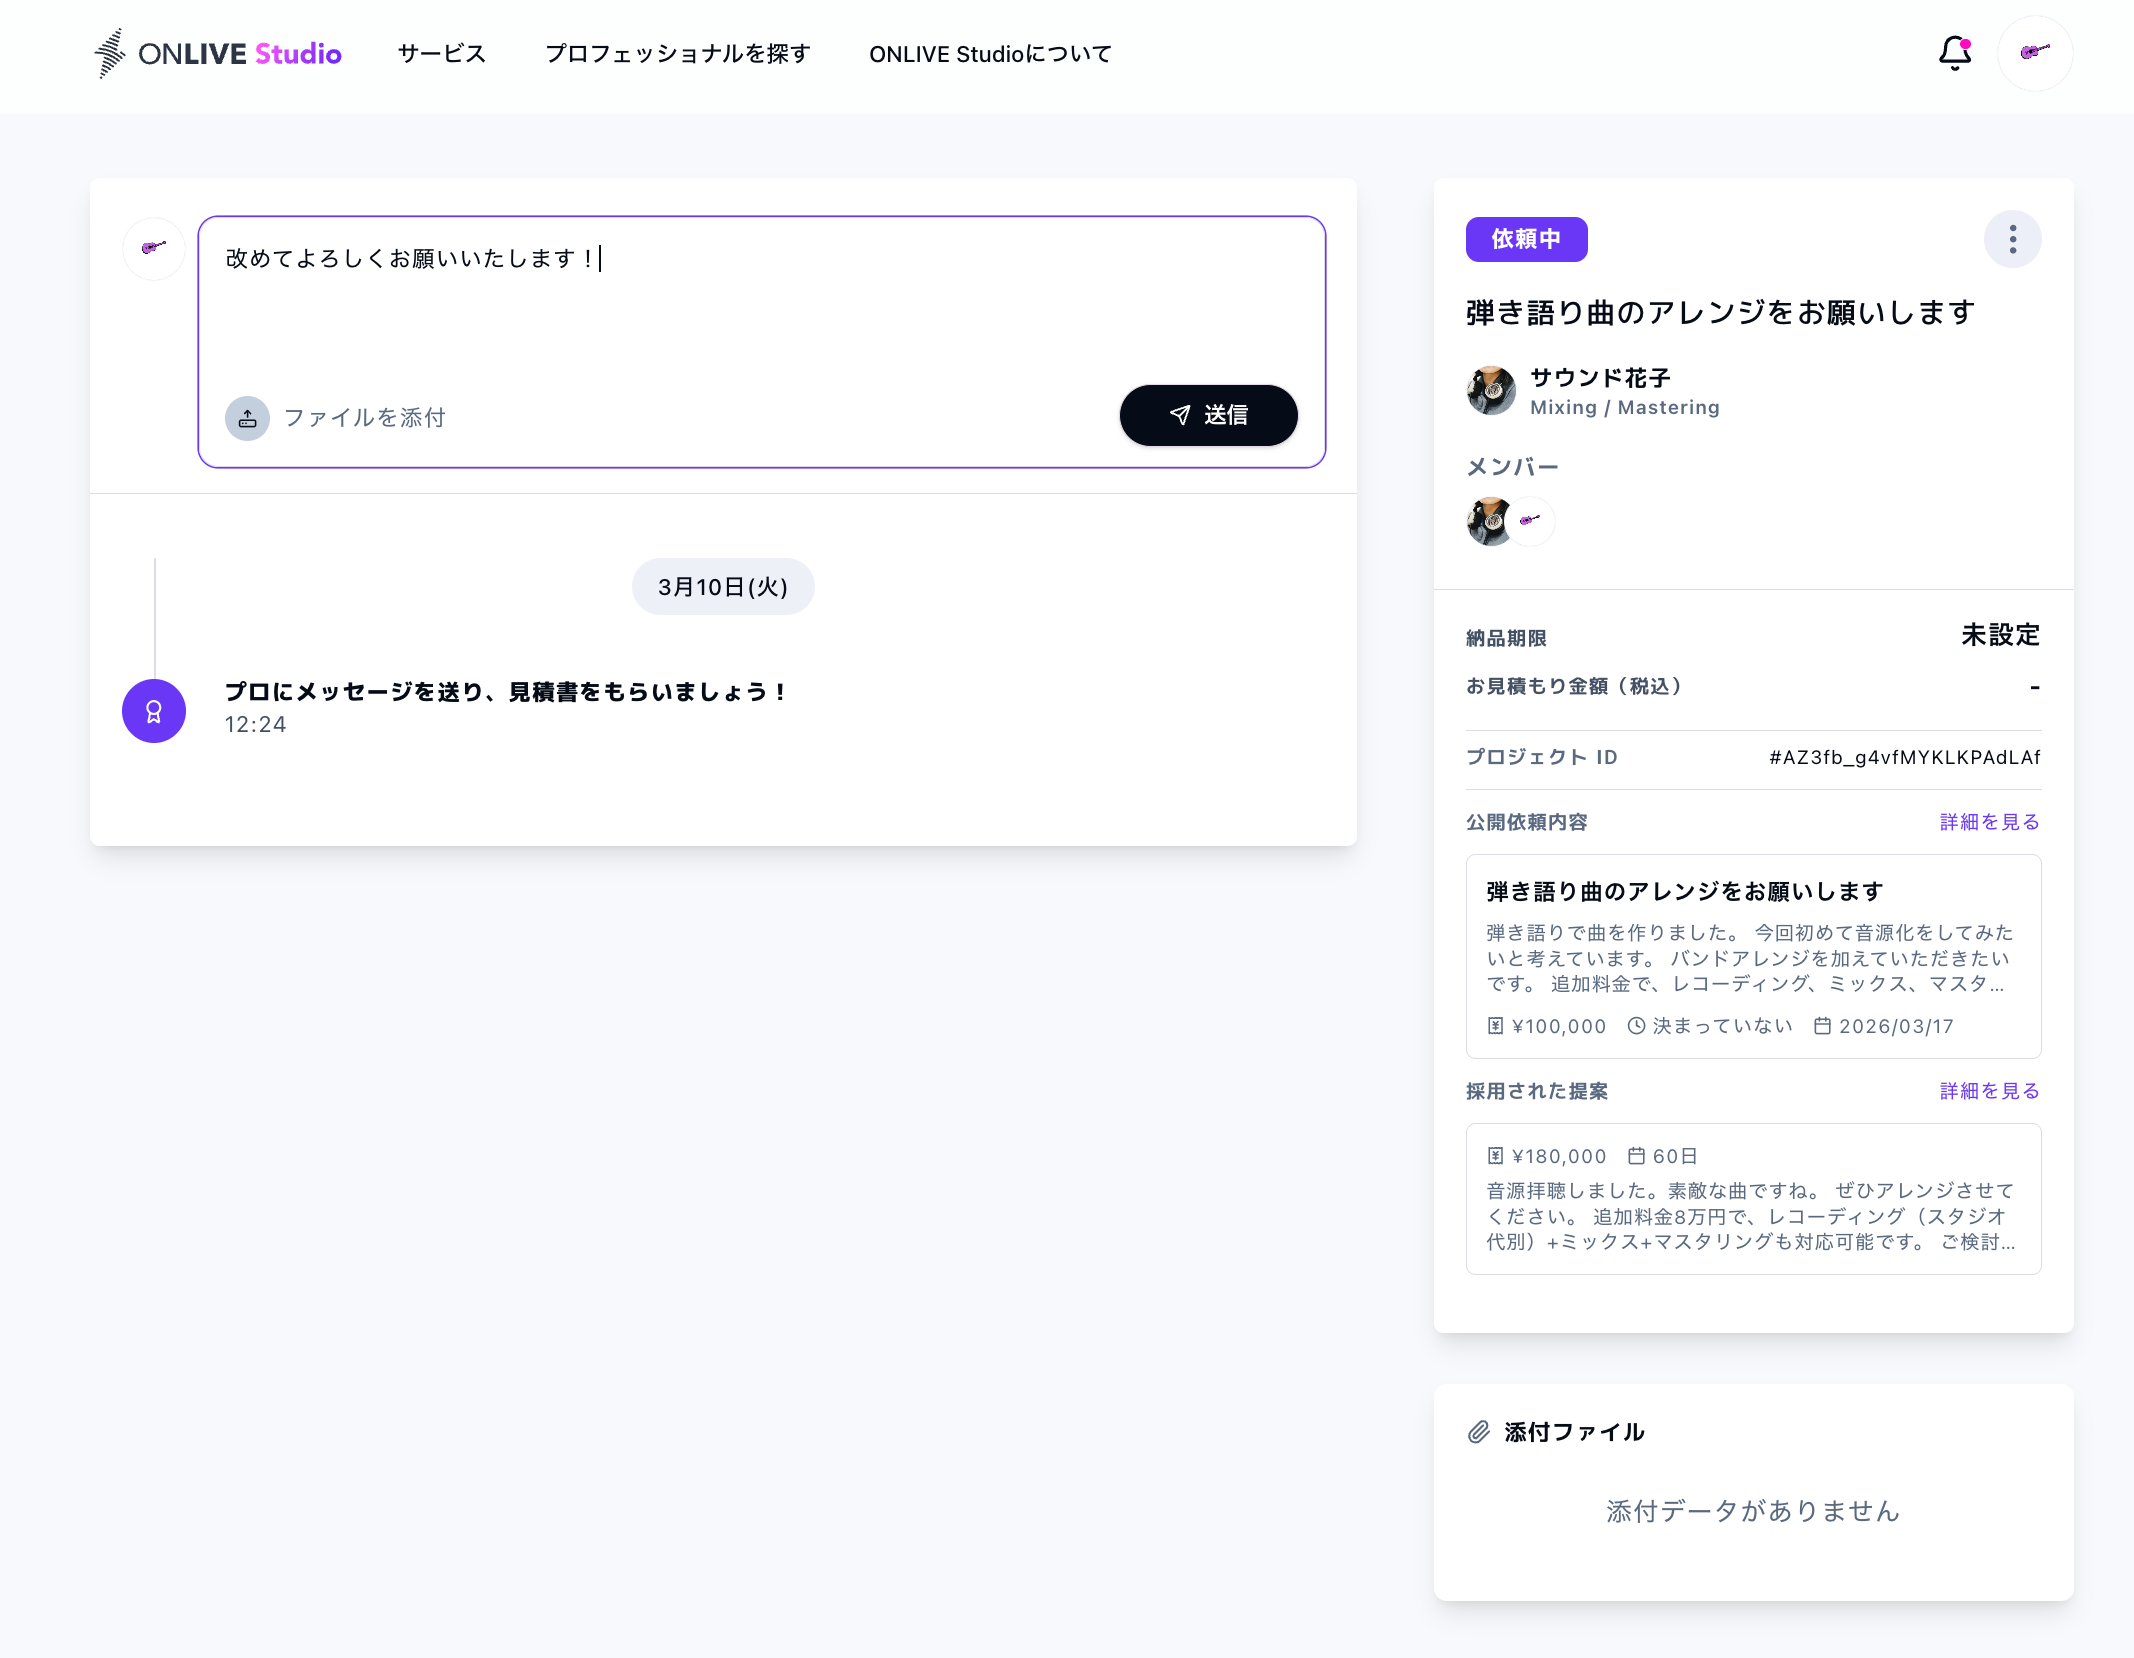Click the サウンド花子 name
The height and width of the screenshot is (1658, 2134).
(1600, 378)
